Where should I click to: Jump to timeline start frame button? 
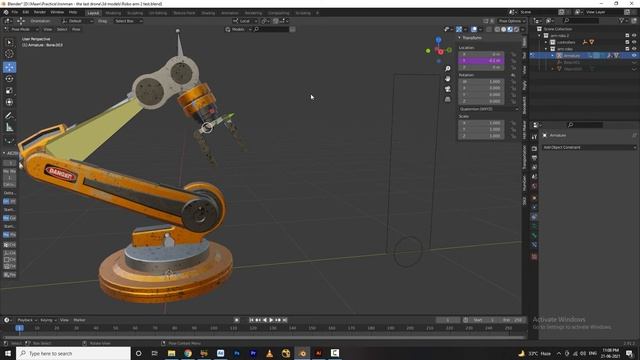tap(251, 320)
